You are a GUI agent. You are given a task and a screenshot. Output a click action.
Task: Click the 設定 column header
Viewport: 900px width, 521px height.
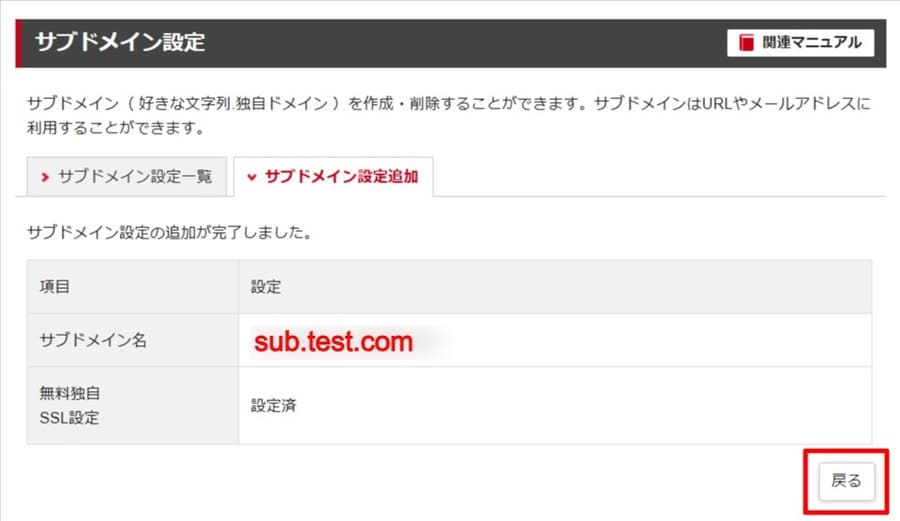[266, 287]
